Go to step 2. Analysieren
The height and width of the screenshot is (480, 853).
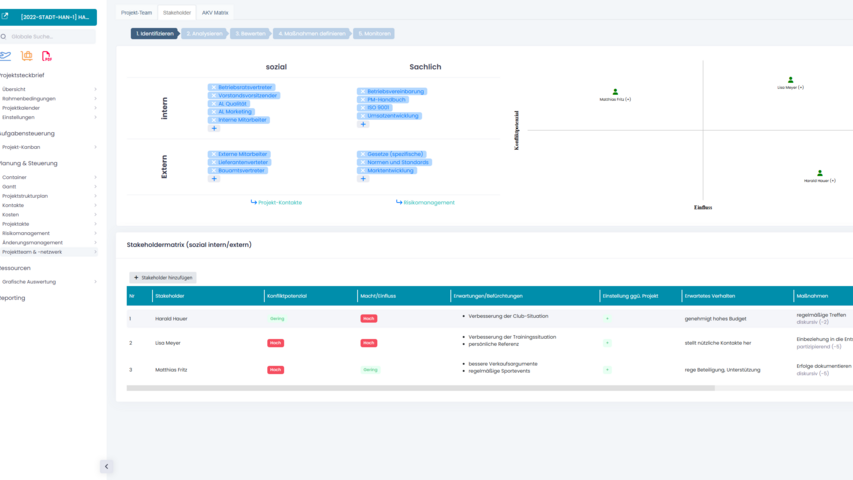pyautogui.click(x=204, y=34)
